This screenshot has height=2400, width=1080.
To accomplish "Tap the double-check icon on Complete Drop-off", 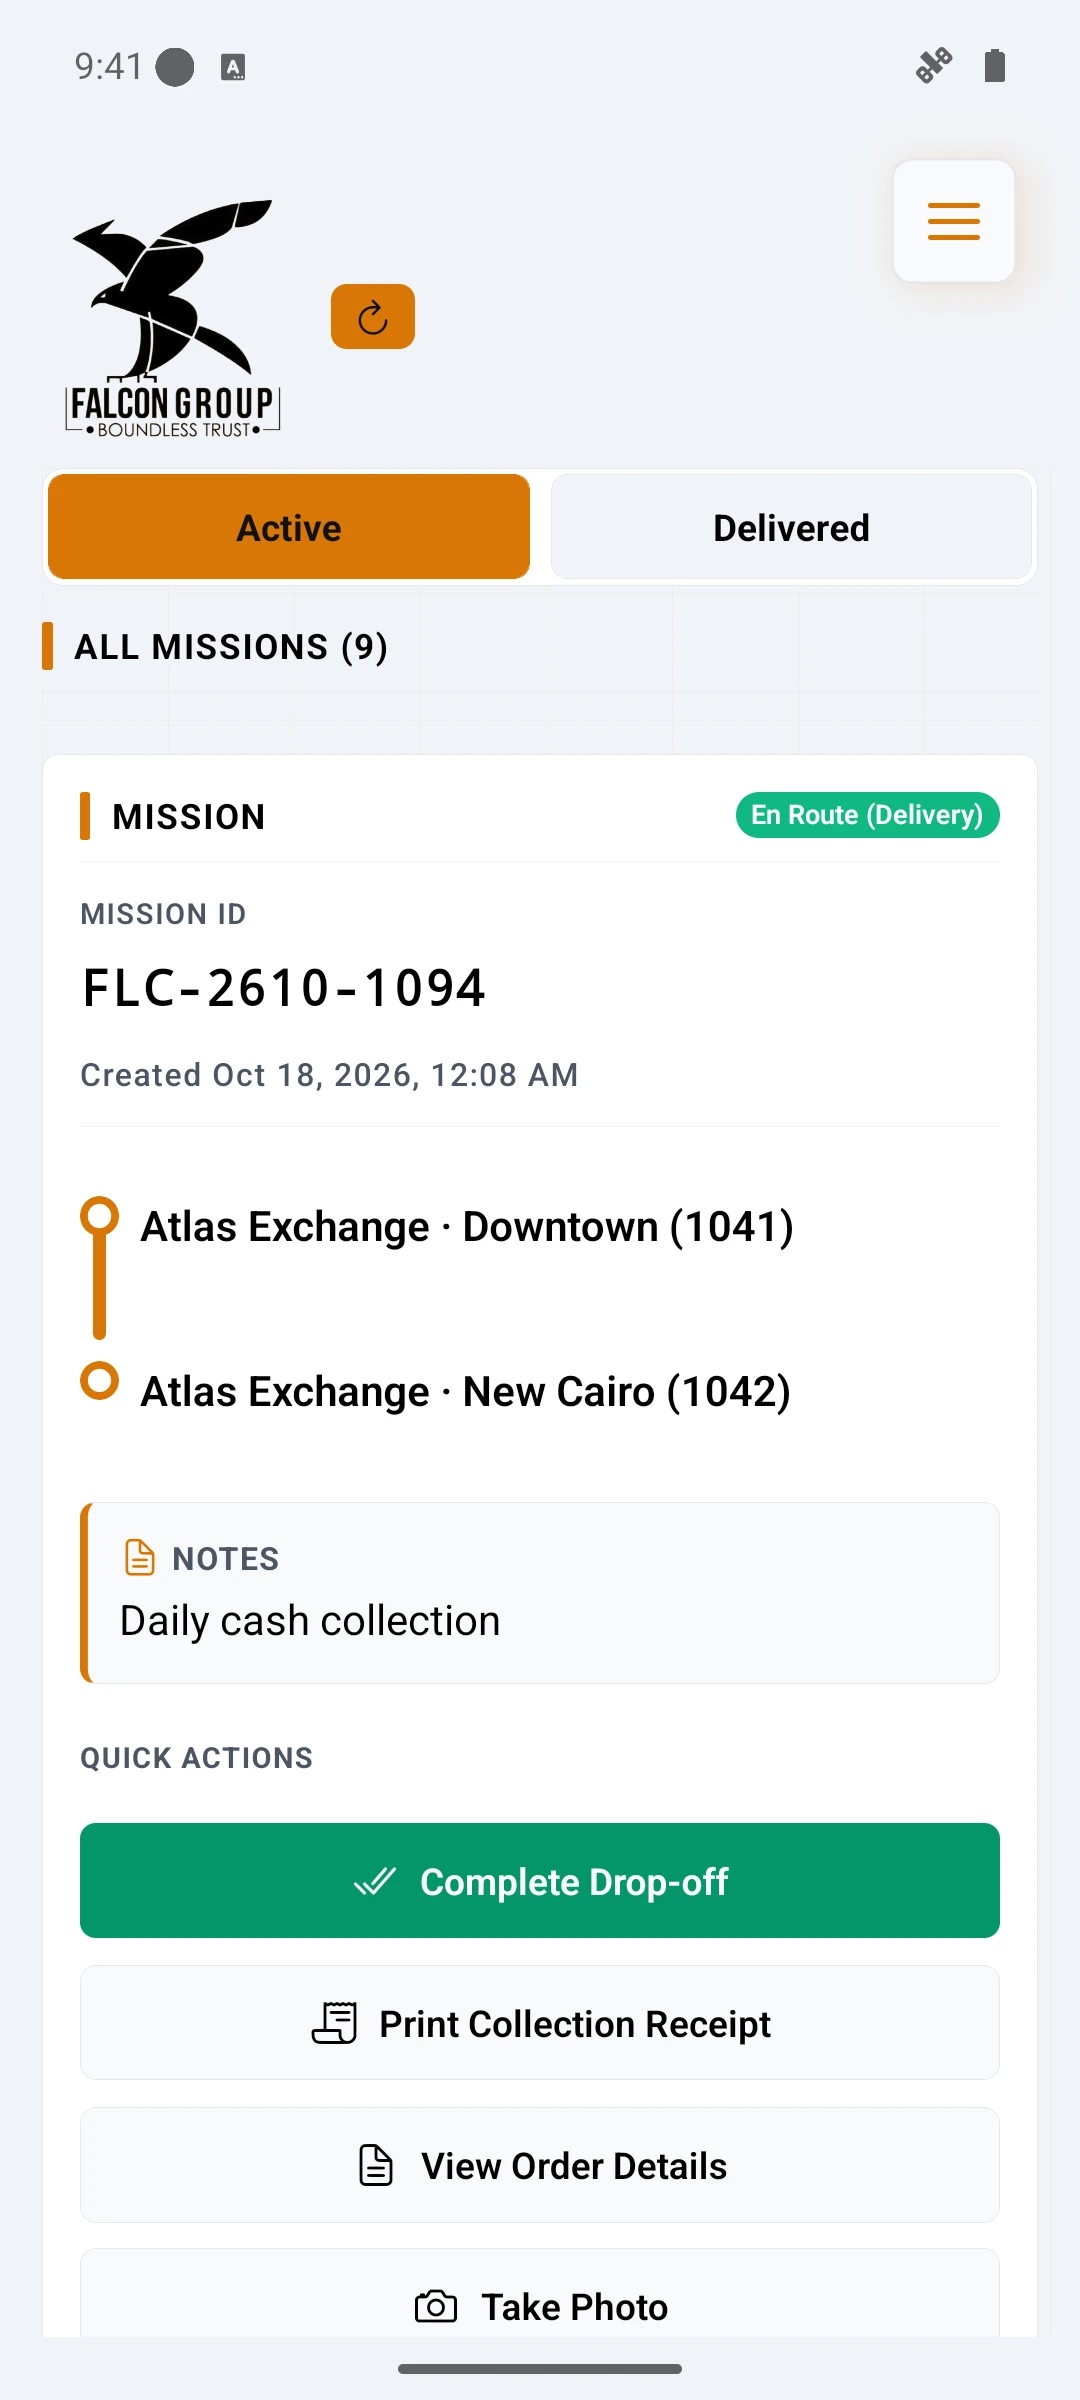I will pos(375,1881).
